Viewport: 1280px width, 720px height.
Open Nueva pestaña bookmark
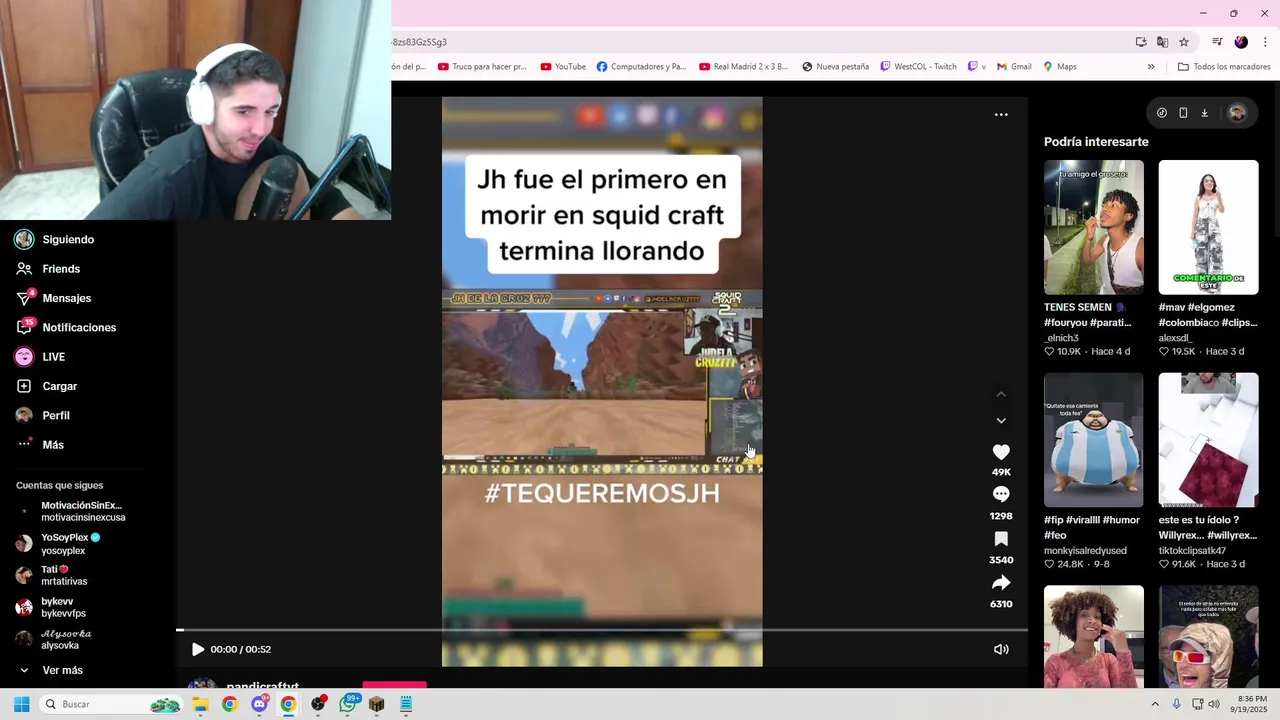(x=835, y=67)
